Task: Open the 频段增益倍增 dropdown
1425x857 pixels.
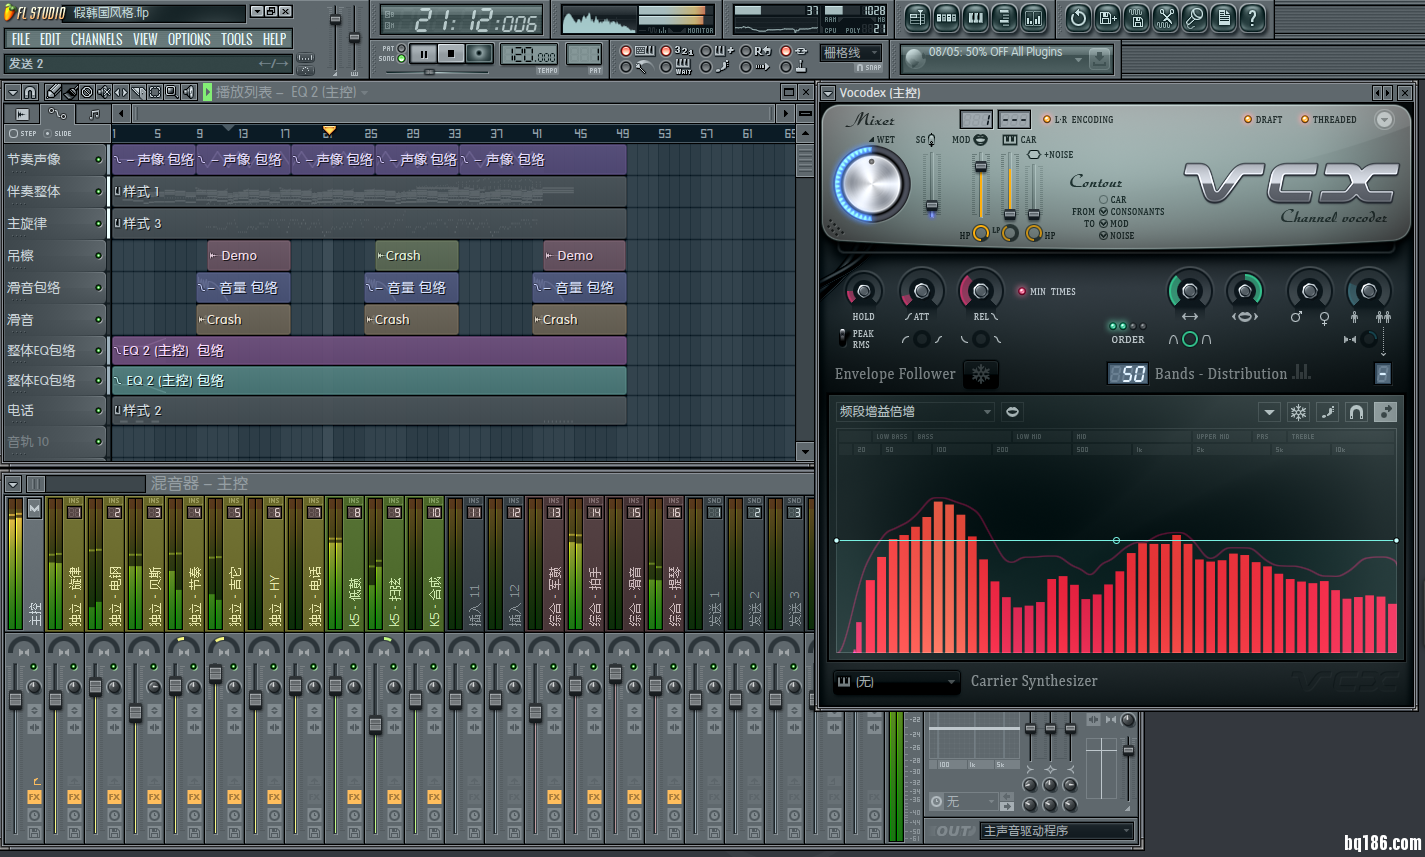Action: click(x=915, y=411)
